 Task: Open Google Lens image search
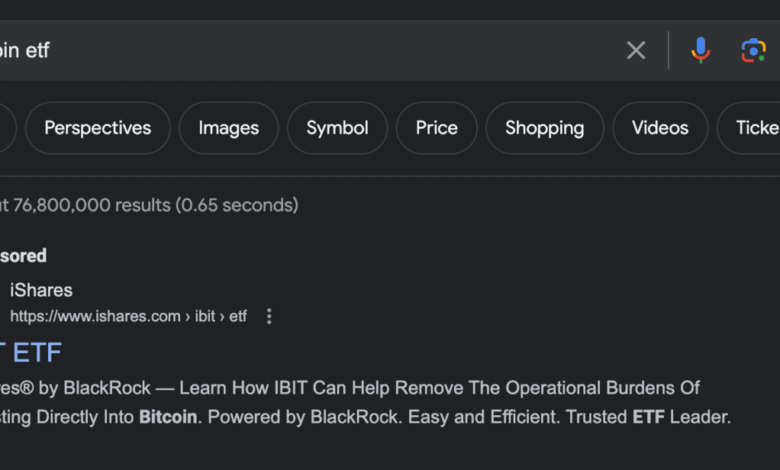(753, 51)
